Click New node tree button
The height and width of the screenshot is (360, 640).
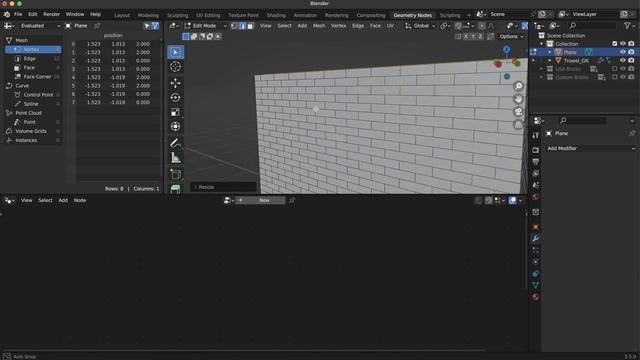(x=260, y=200)
